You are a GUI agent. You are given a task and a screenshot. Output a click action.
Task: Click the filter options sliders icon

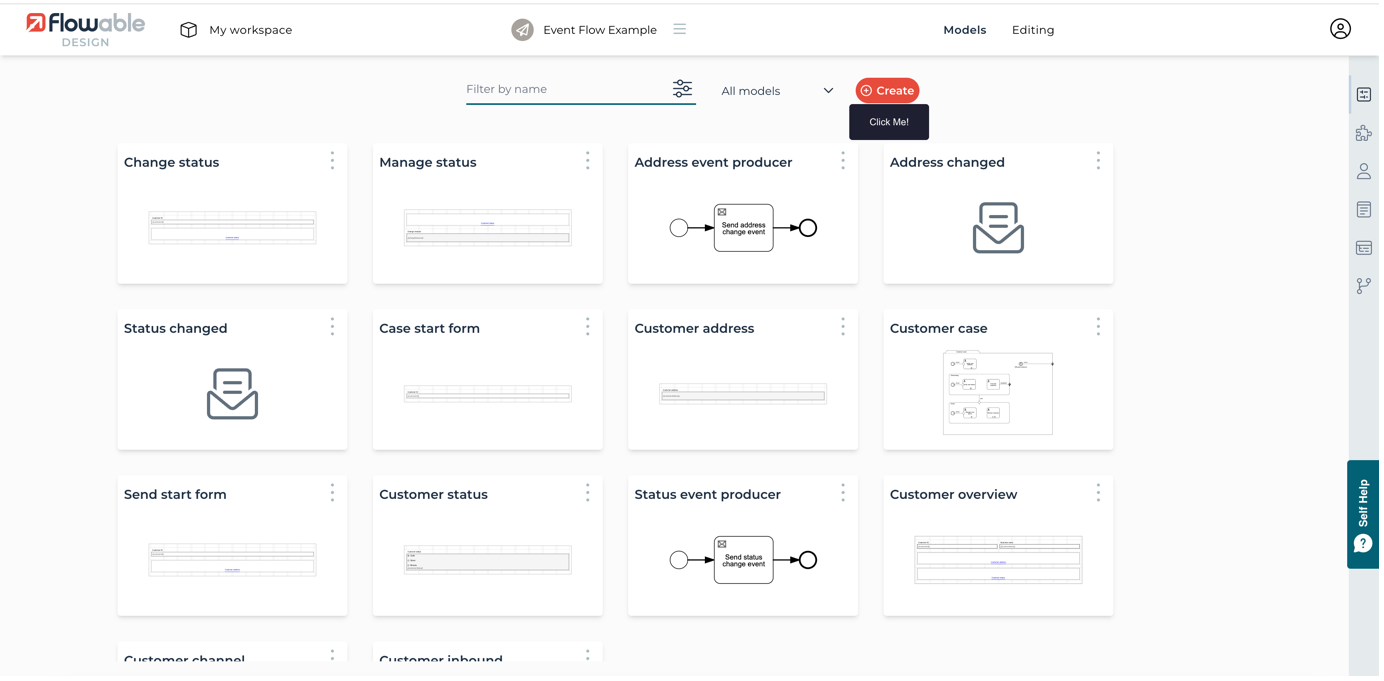[x=682, y=89]
